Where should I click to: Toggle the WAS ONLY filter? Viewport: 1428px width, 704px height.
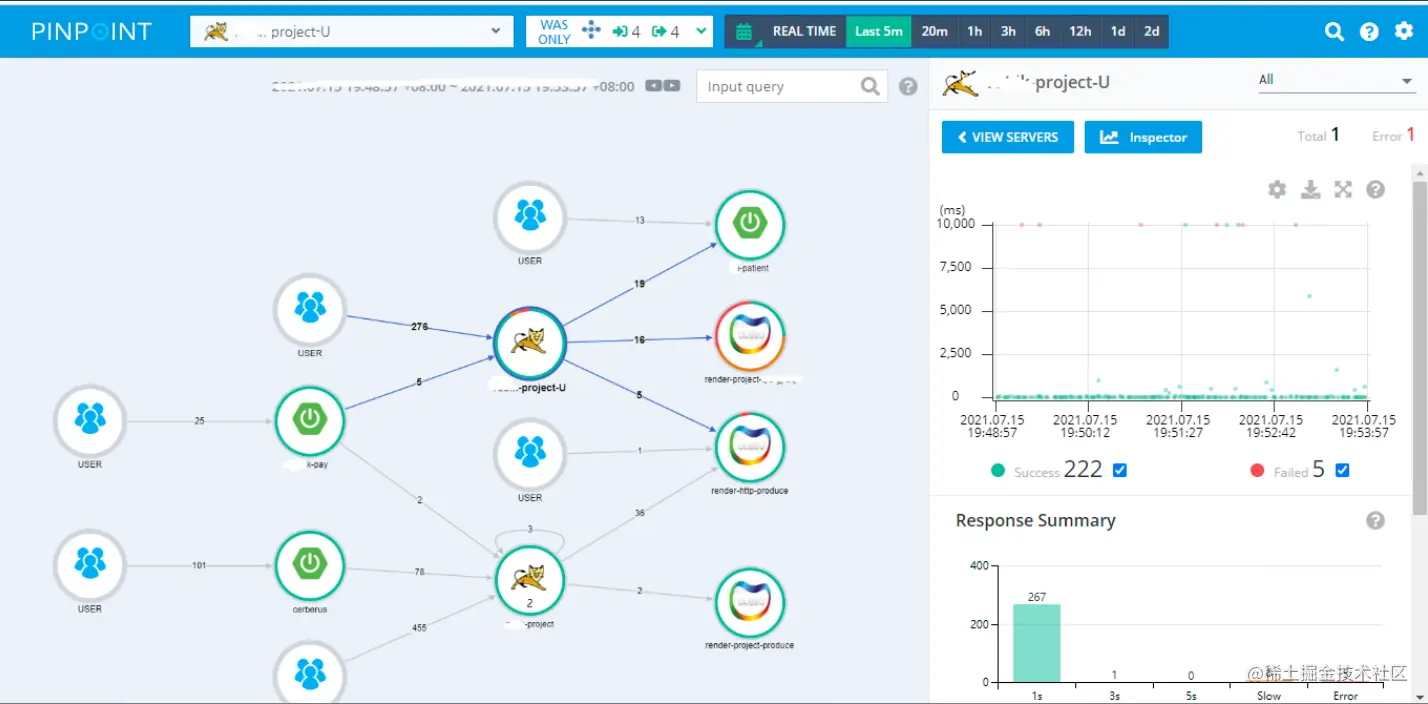click(x=554, y=31)
